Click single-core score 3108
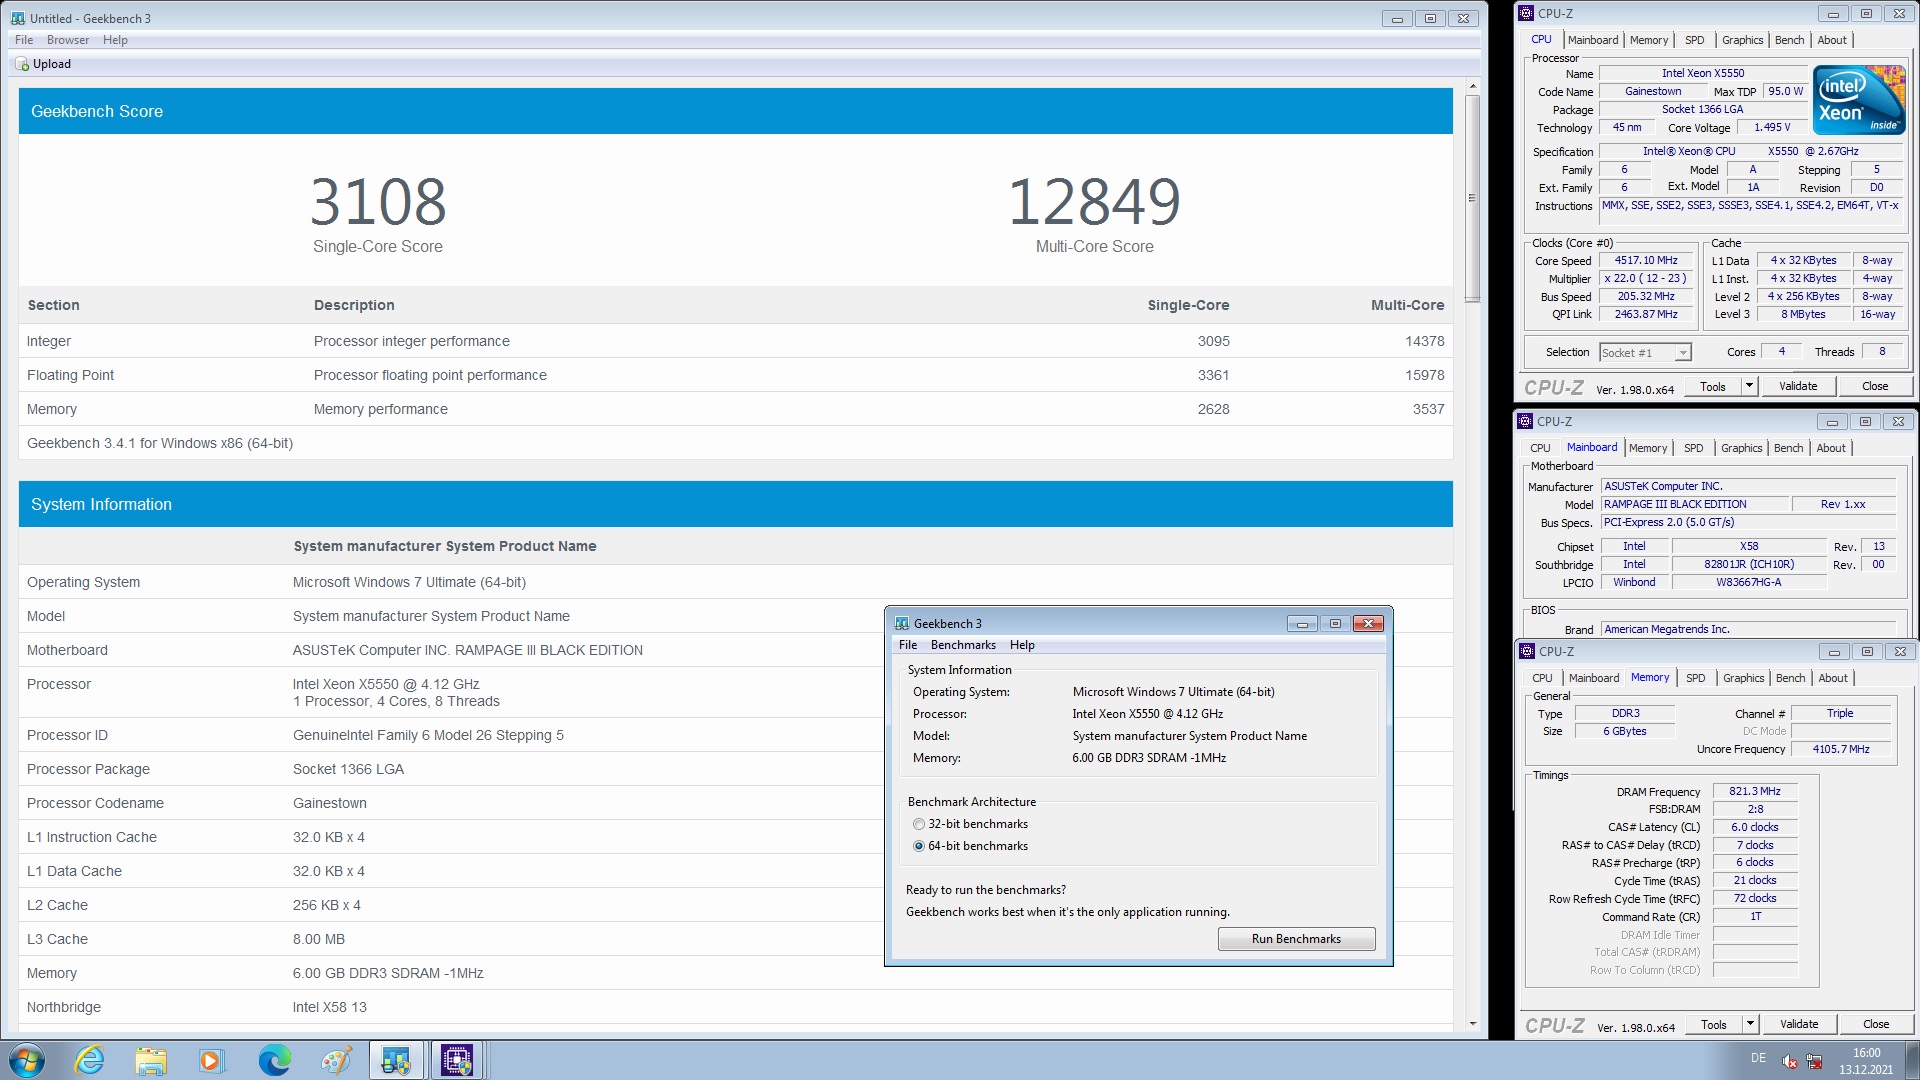 pos(378,201)
